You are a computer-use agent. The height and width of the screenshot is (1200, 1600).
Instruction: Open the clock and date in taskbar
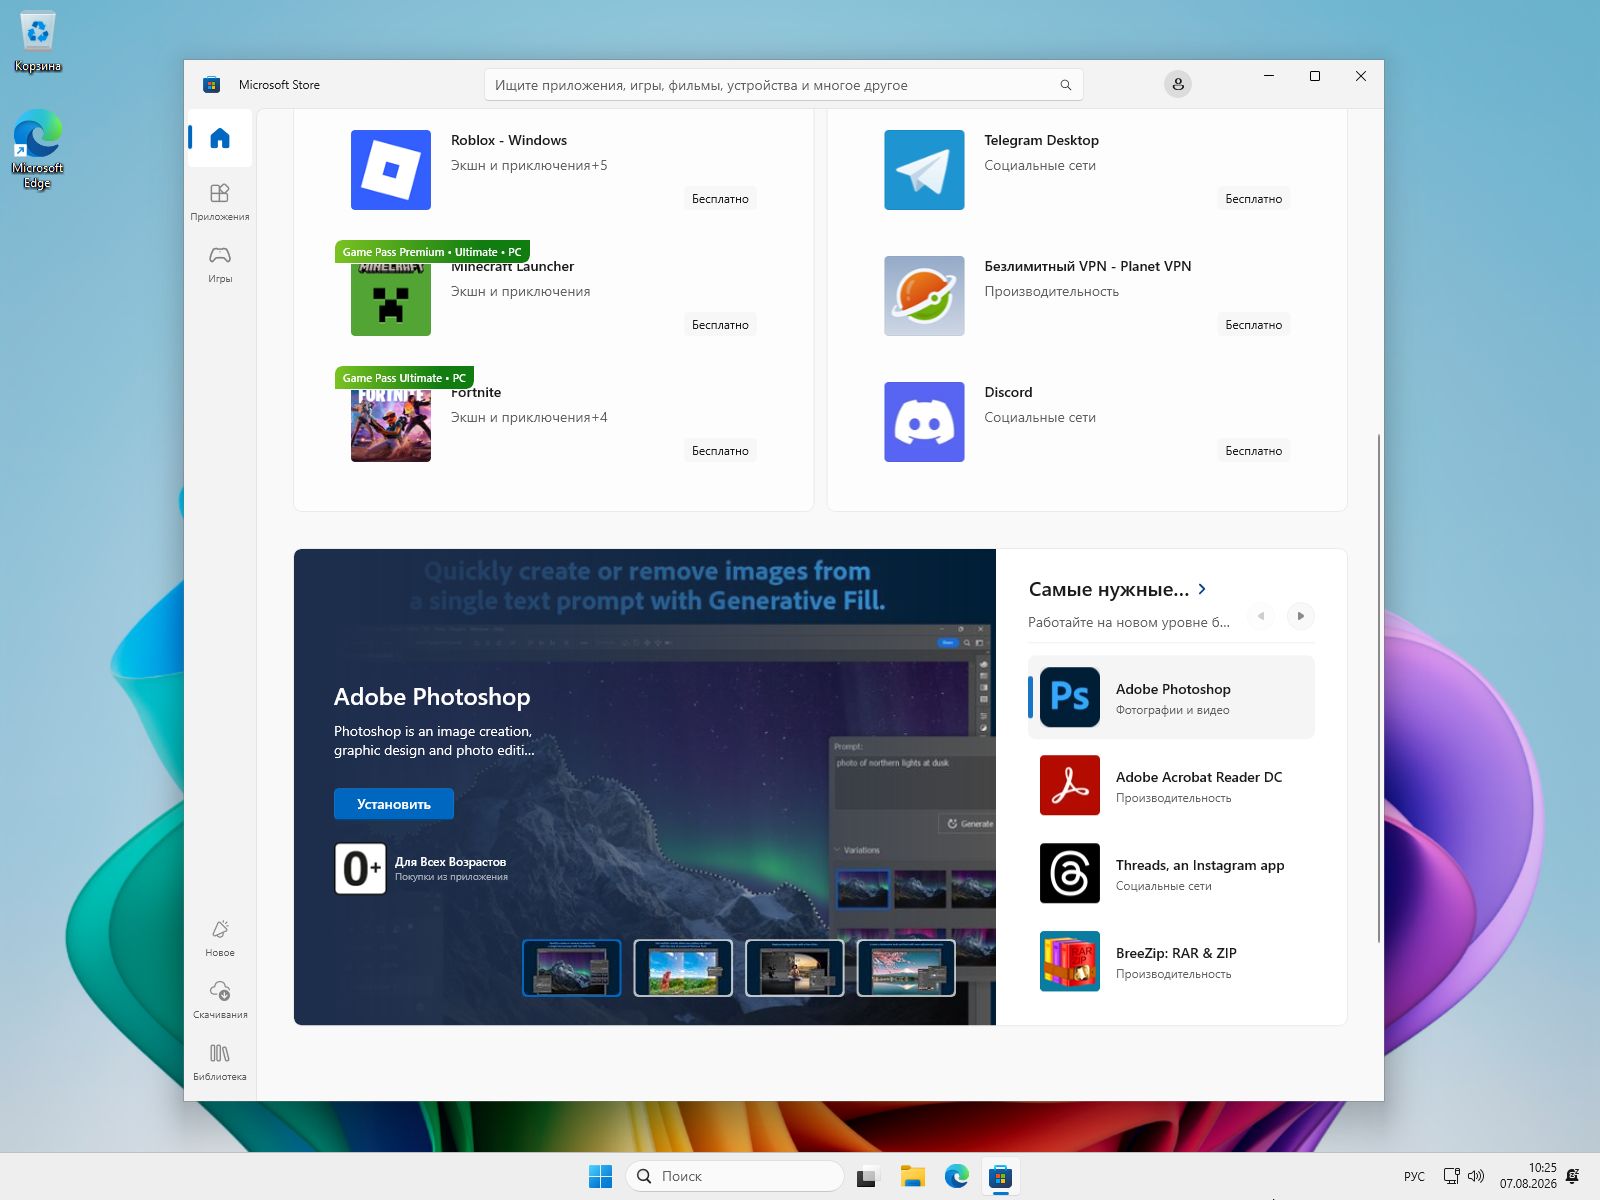[1528, 1176]
